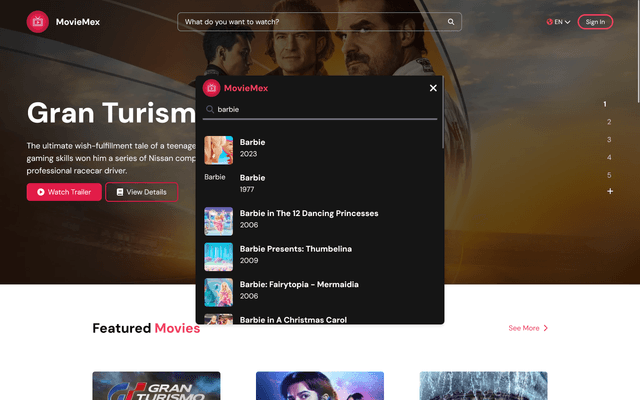
Task: Select the Barbie 2023 title text
Action: click(252, 142)
